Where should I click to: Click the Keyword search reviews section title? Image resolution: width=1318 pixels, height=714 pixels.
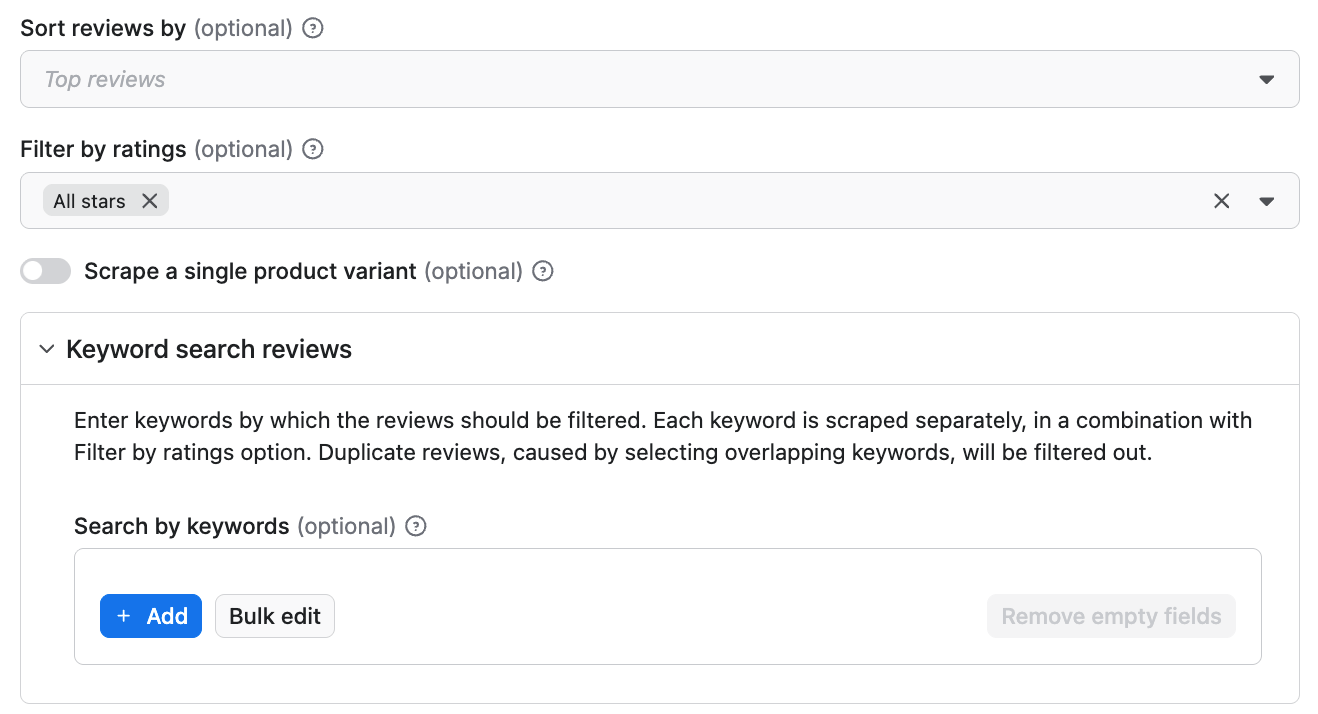[x=209, y=349]
